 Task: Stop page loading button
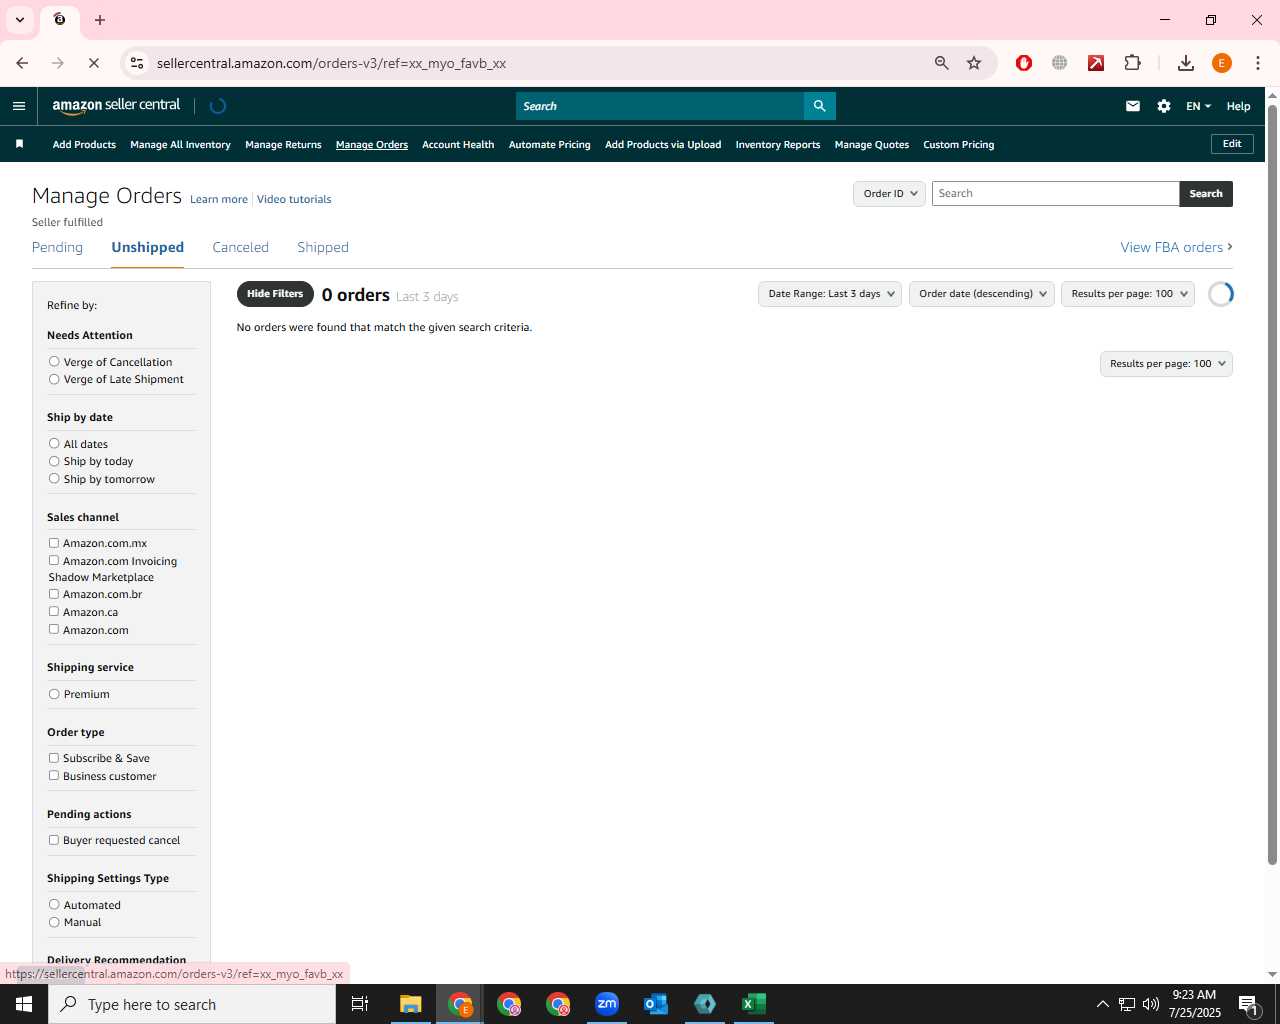click(x=93, y=63)
